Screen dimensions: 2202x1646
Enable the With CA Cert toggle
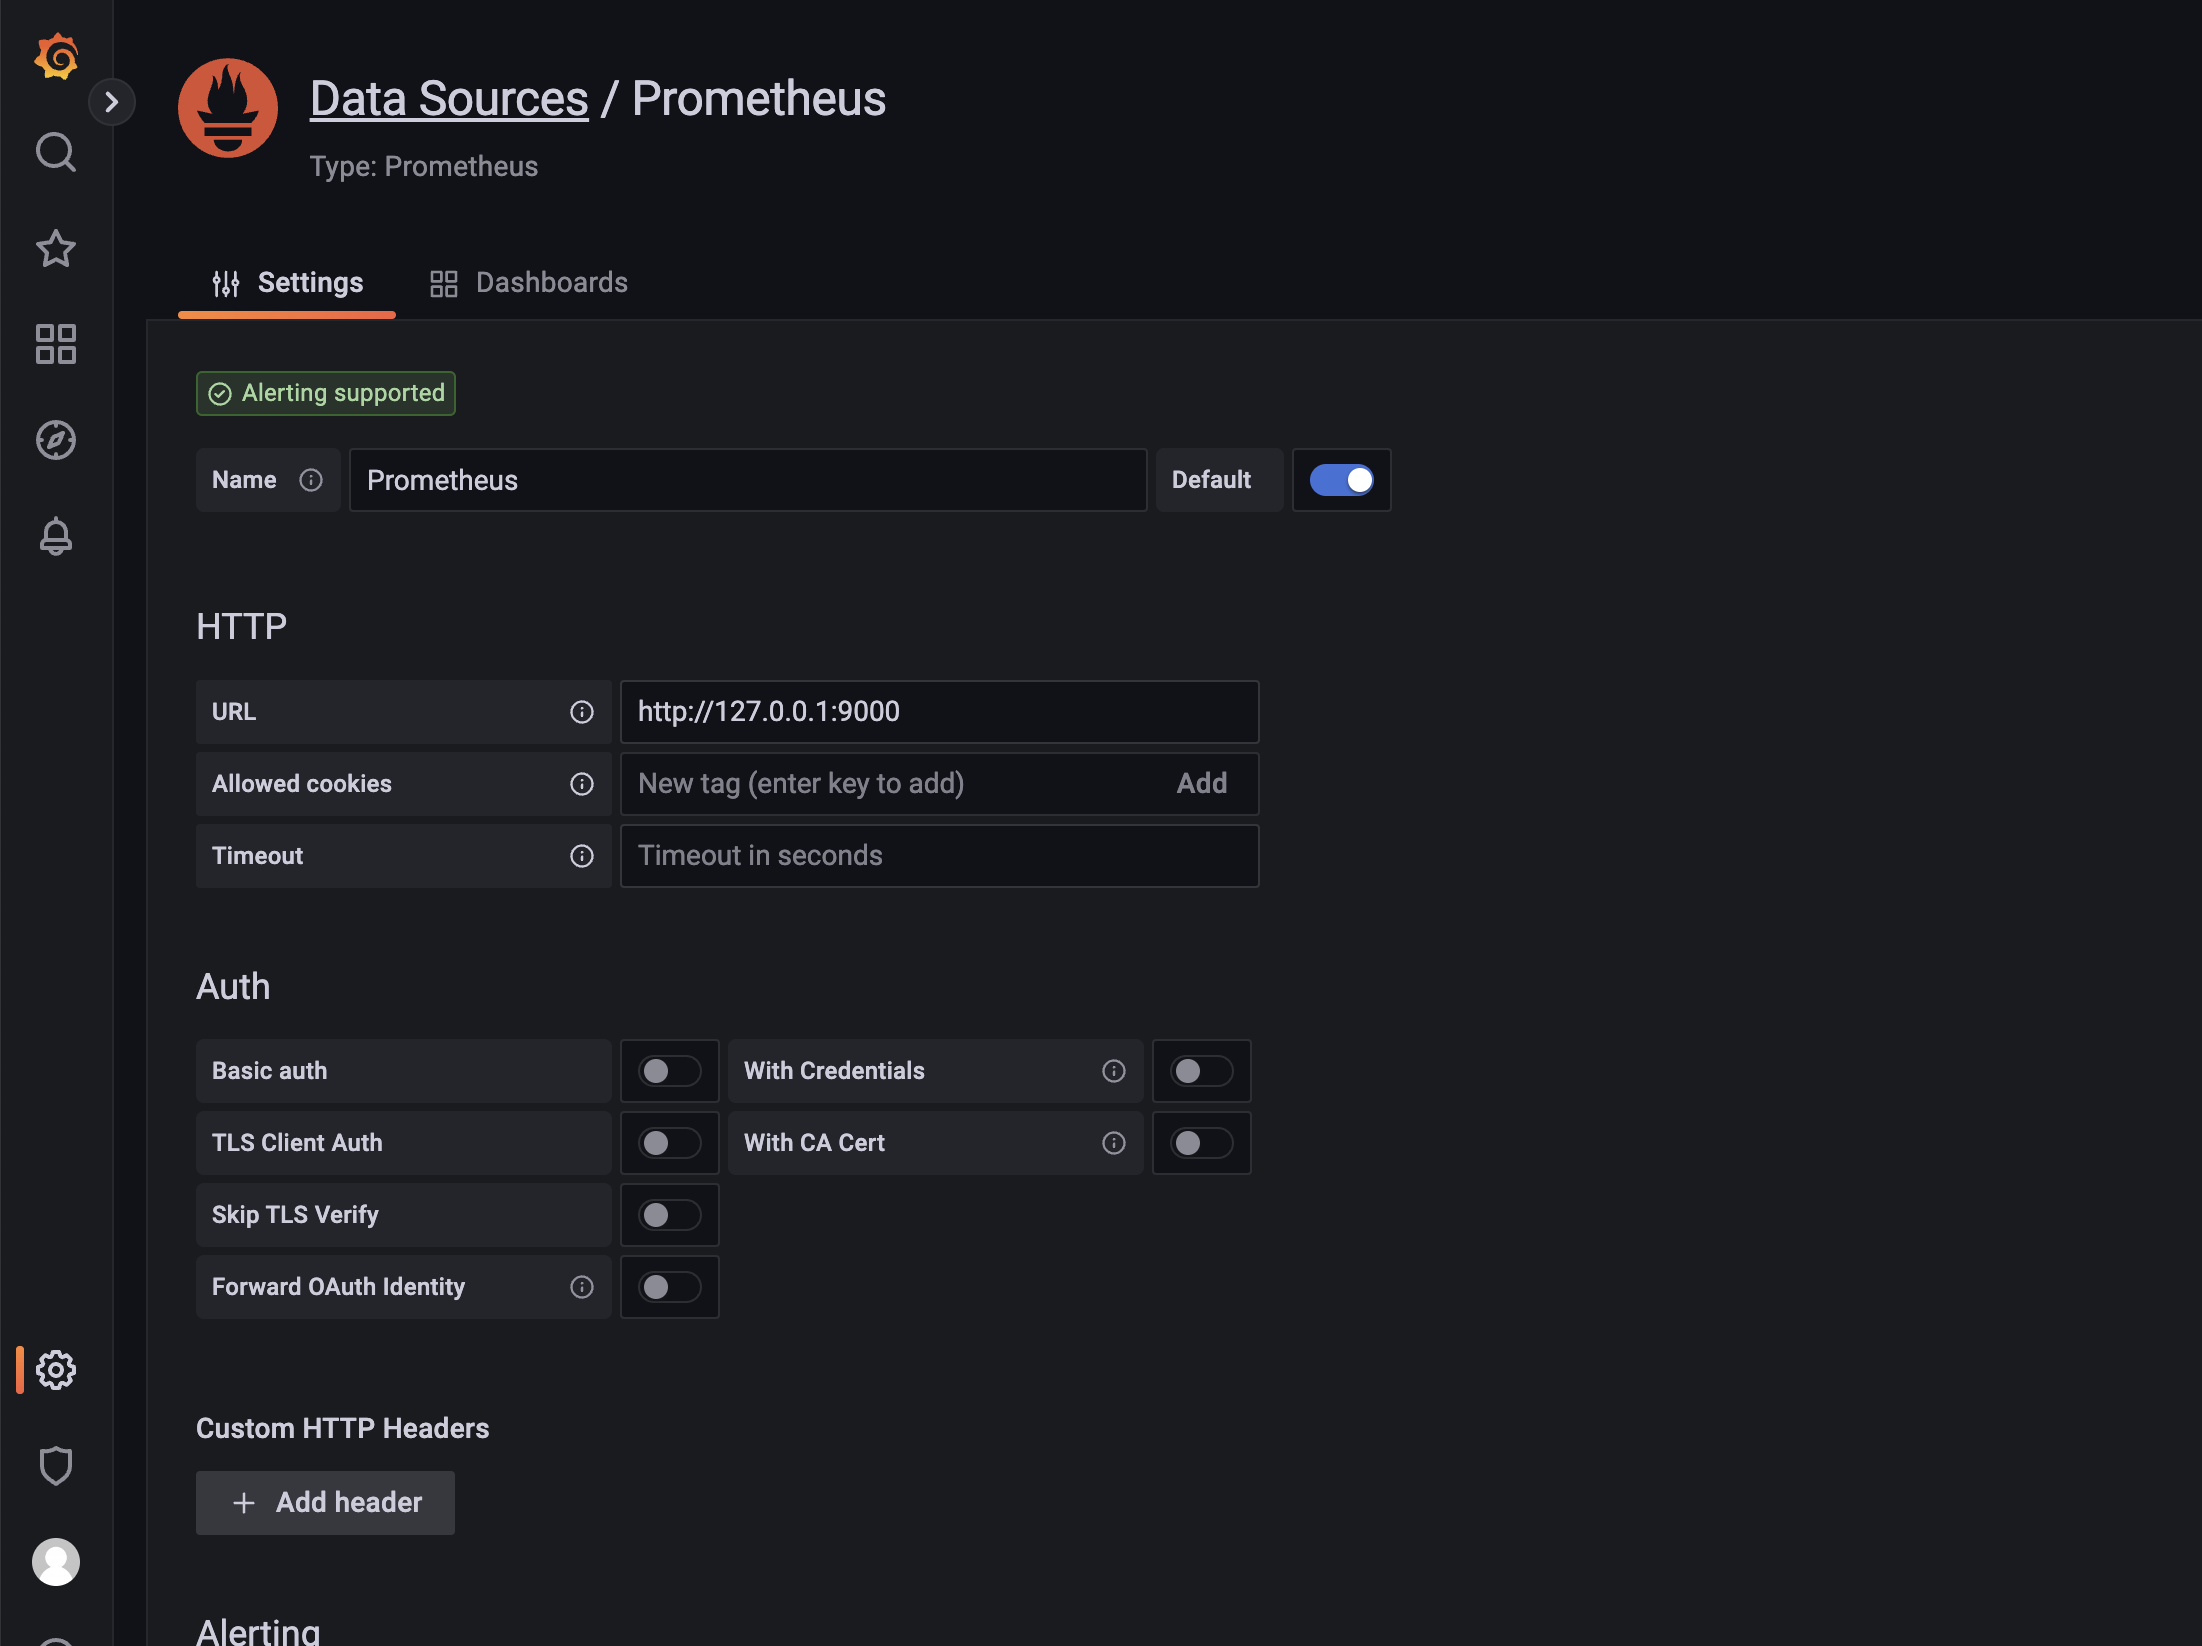click(1201, 1143)
